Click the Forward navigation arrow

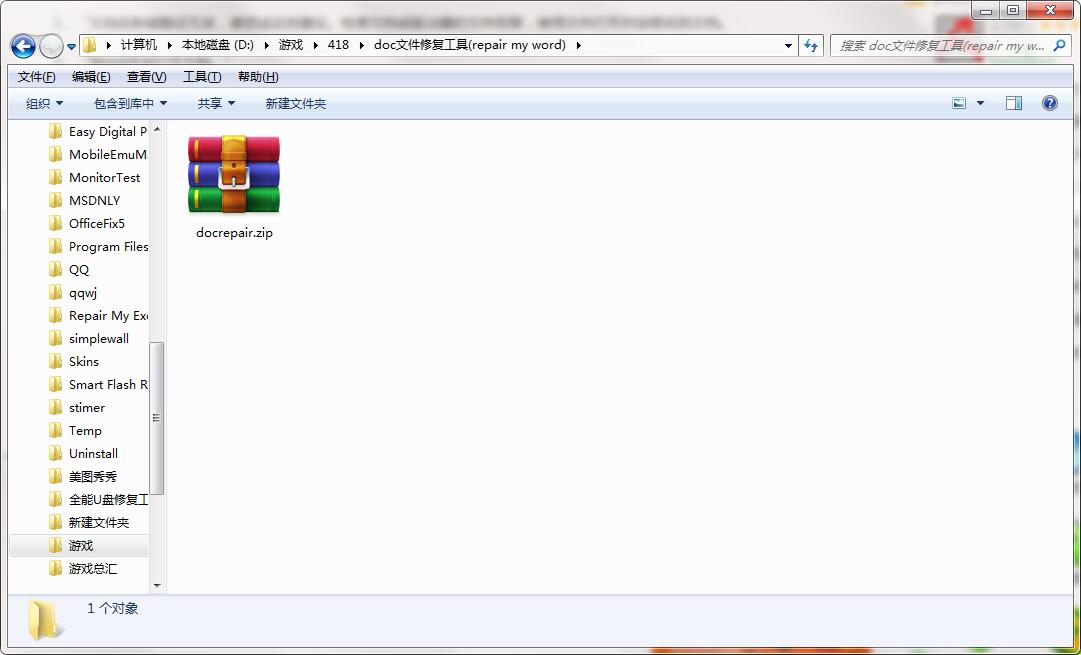point(51,46)
